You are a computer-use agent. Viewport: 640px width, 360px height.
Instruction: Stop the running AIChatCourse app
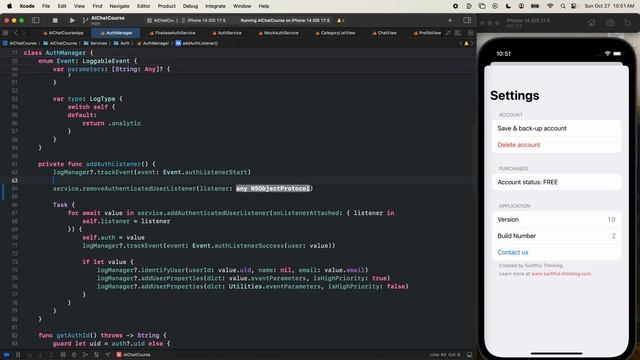tap(55, 20)
